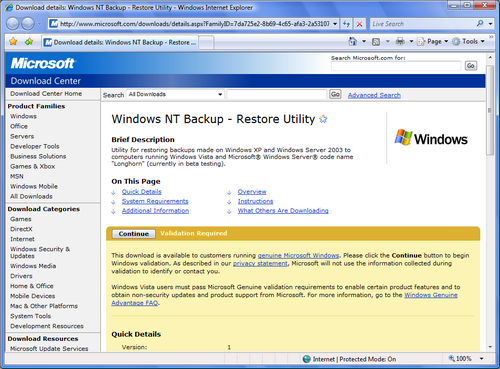Click the Download Center search keyword field
The image size is (500, 369).
tap(277, 94)
